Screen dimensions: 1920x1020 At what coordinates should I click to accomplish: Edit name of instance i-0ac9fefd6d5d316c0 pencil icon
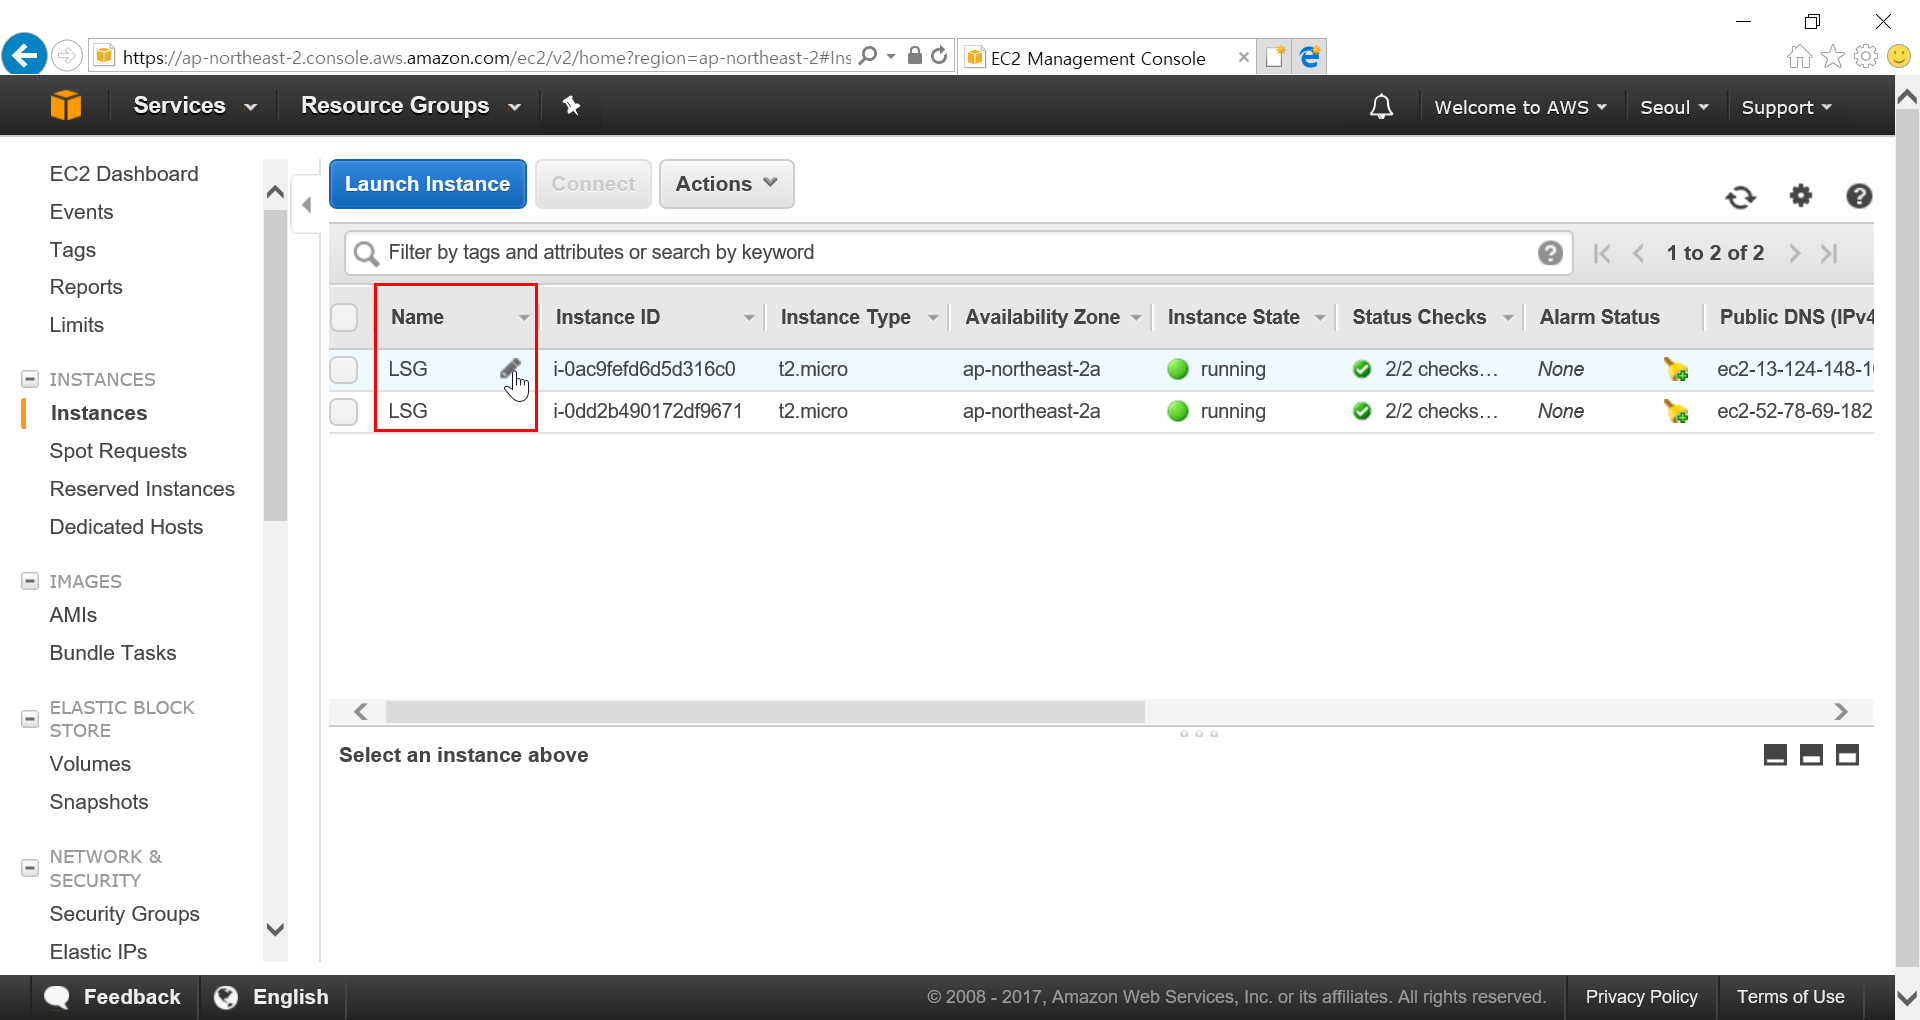(x=510, y=369)
